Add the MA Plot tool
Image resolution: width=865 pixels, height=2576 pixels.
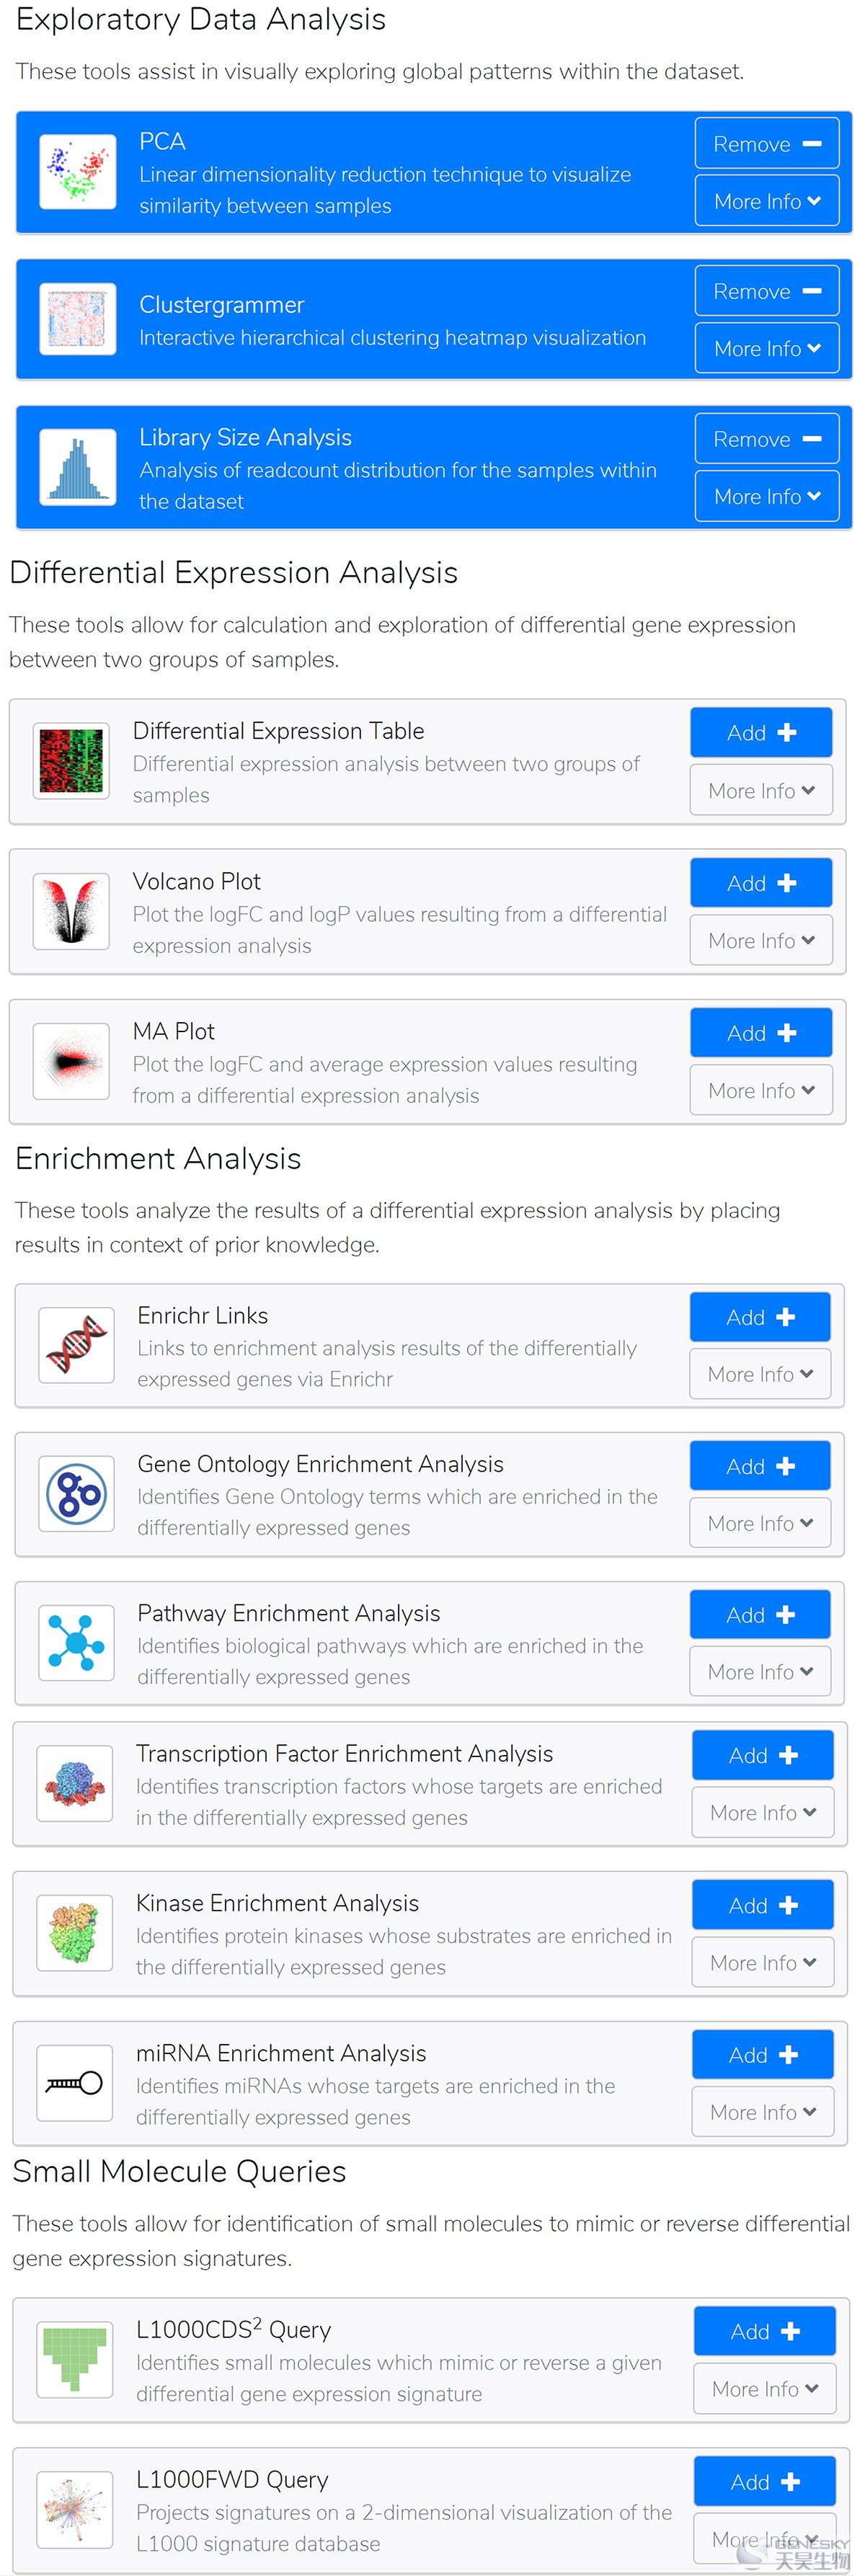pyautogui.click(x=761, y=1032)
